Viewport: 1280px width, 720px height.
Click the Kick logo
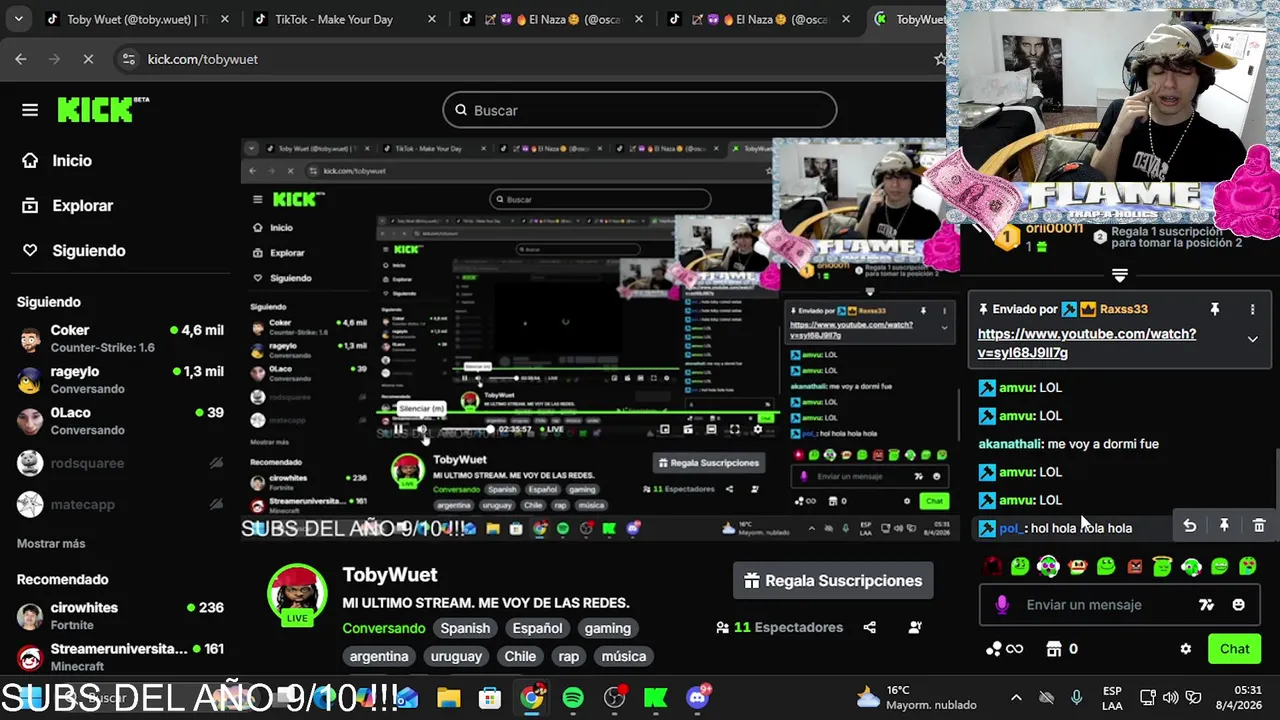[x=103, y=109]
